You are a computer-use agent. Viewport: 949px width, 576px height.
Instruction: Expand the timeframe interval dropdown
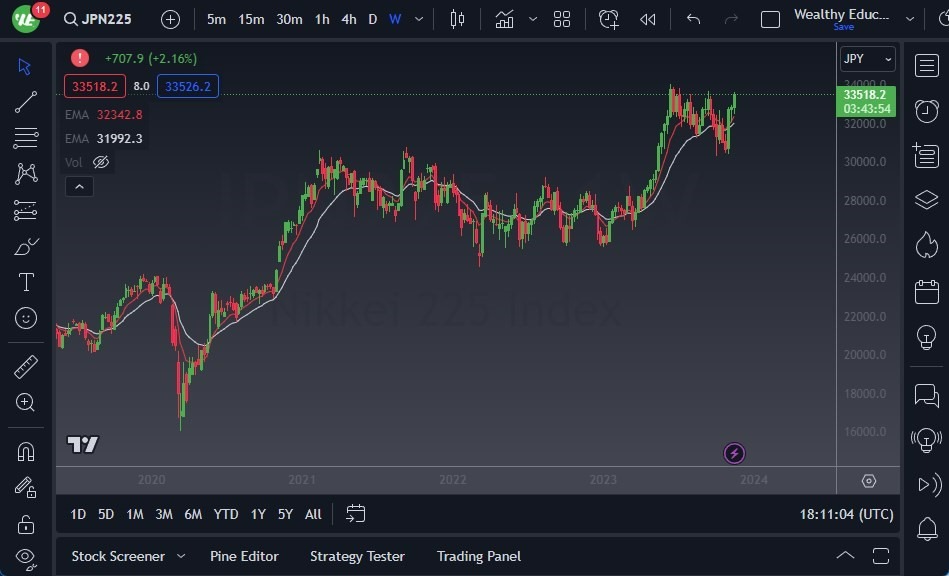[x=417, y=18]
